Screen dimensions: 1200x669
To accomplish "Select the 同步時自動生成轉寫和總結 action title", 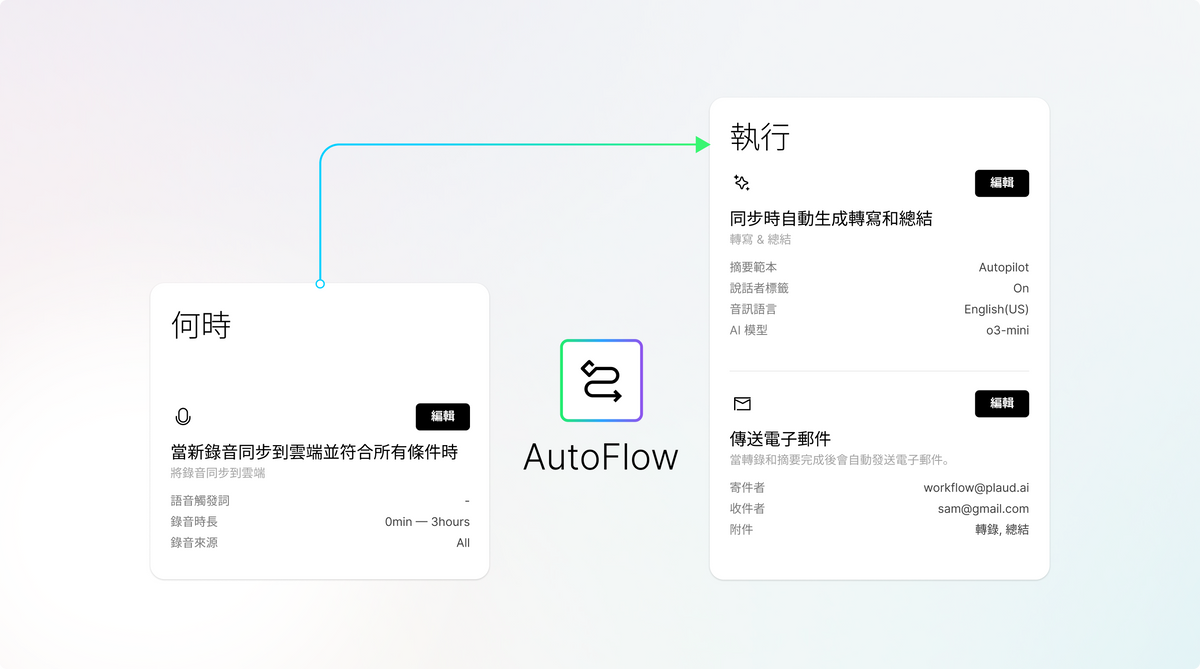I will click(x=831, y=218).
